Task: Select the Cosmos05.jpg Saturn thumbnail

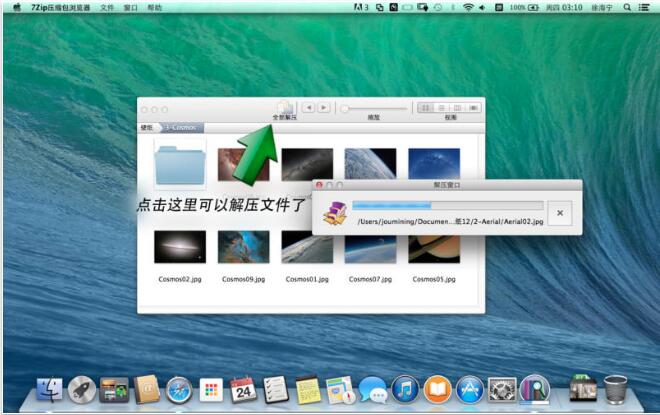Action: 434,249
